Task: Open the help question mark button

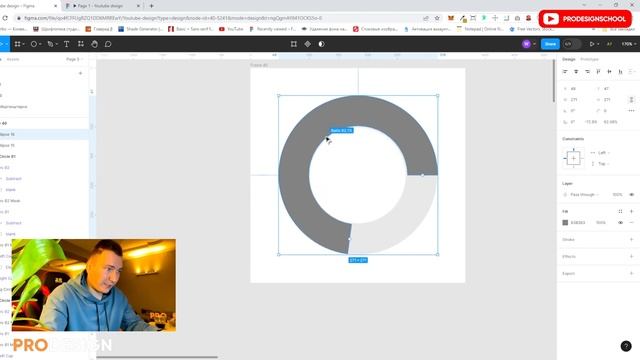Action: coord(626,346)
